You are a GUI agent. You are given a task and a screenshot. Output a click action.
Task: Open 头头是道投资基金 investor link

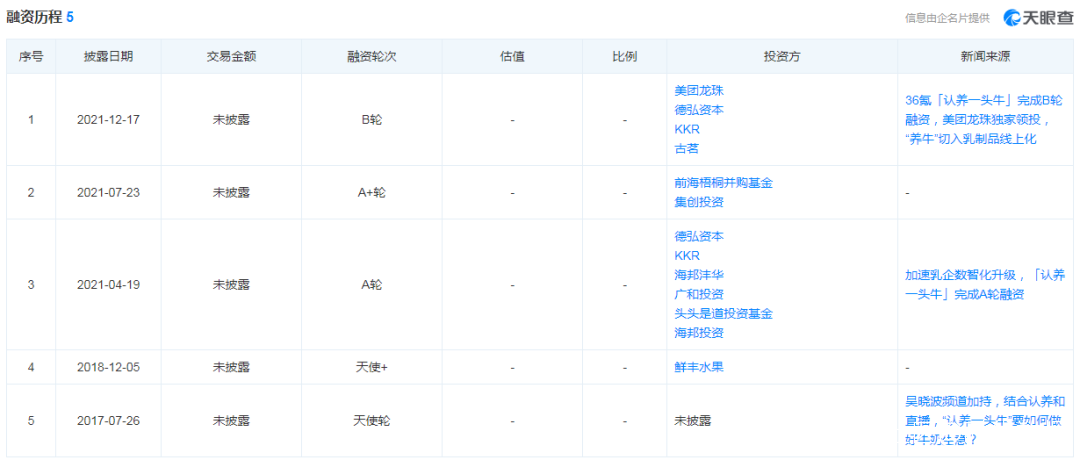pos(724,313)
